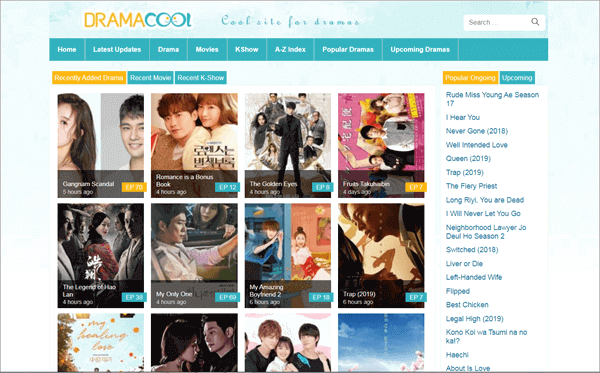The width and height of the screenshot is (600, 373).
Task: Switch to the Recent K-Show tab
Action: [201, 78]
